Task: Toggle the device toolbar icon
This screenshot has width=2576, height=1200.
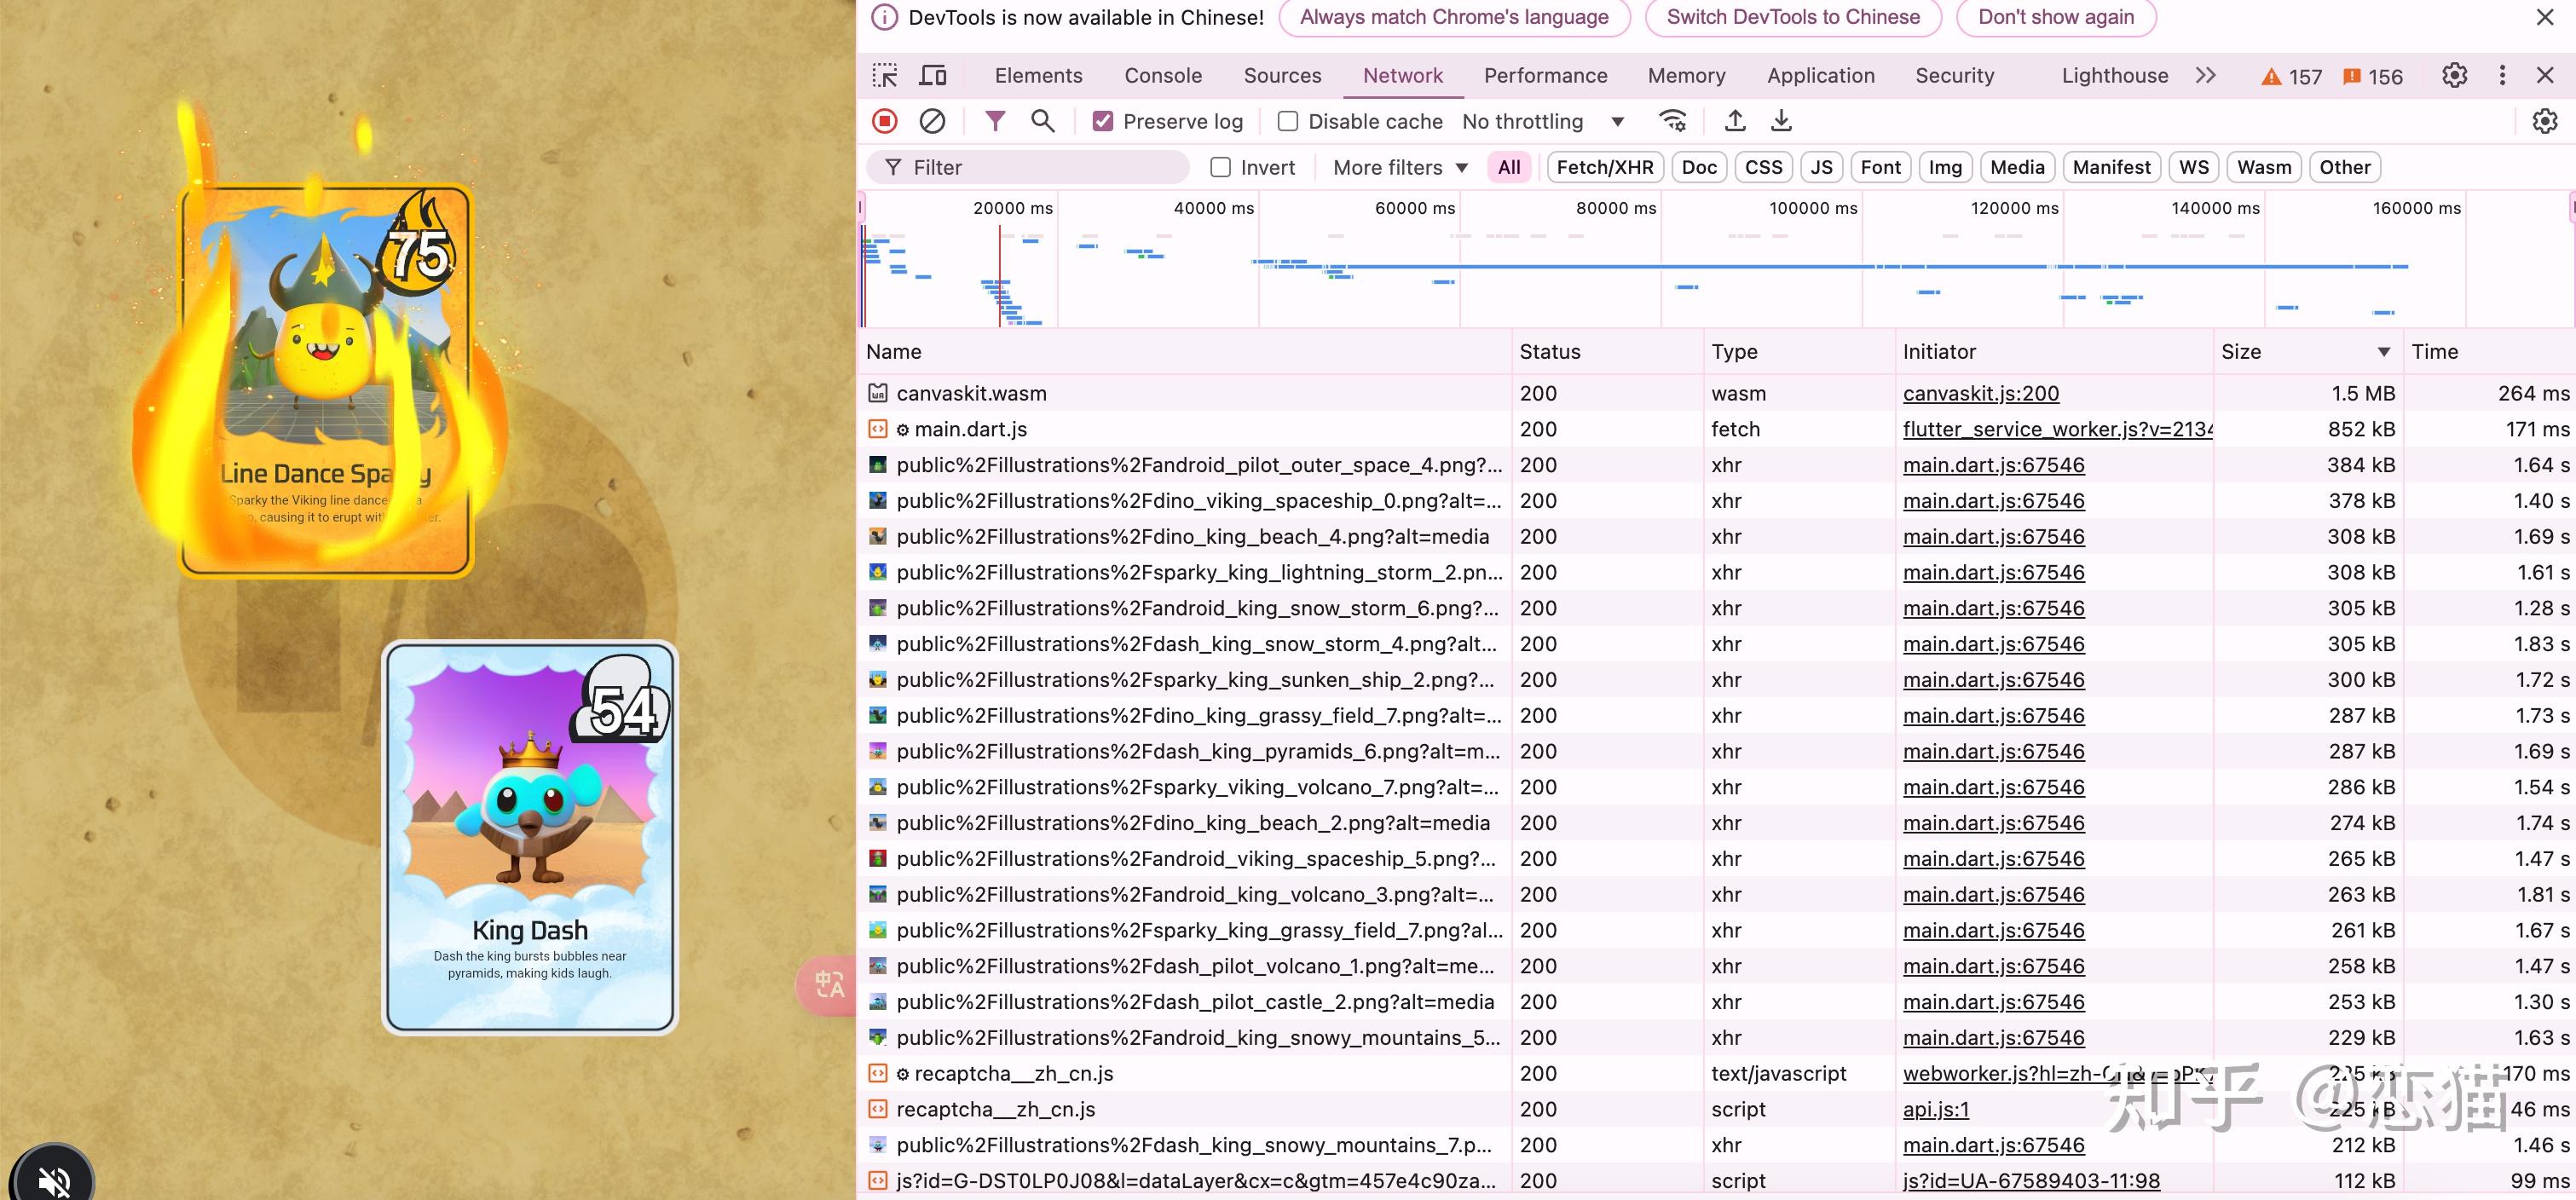Action: coord(933,76)
